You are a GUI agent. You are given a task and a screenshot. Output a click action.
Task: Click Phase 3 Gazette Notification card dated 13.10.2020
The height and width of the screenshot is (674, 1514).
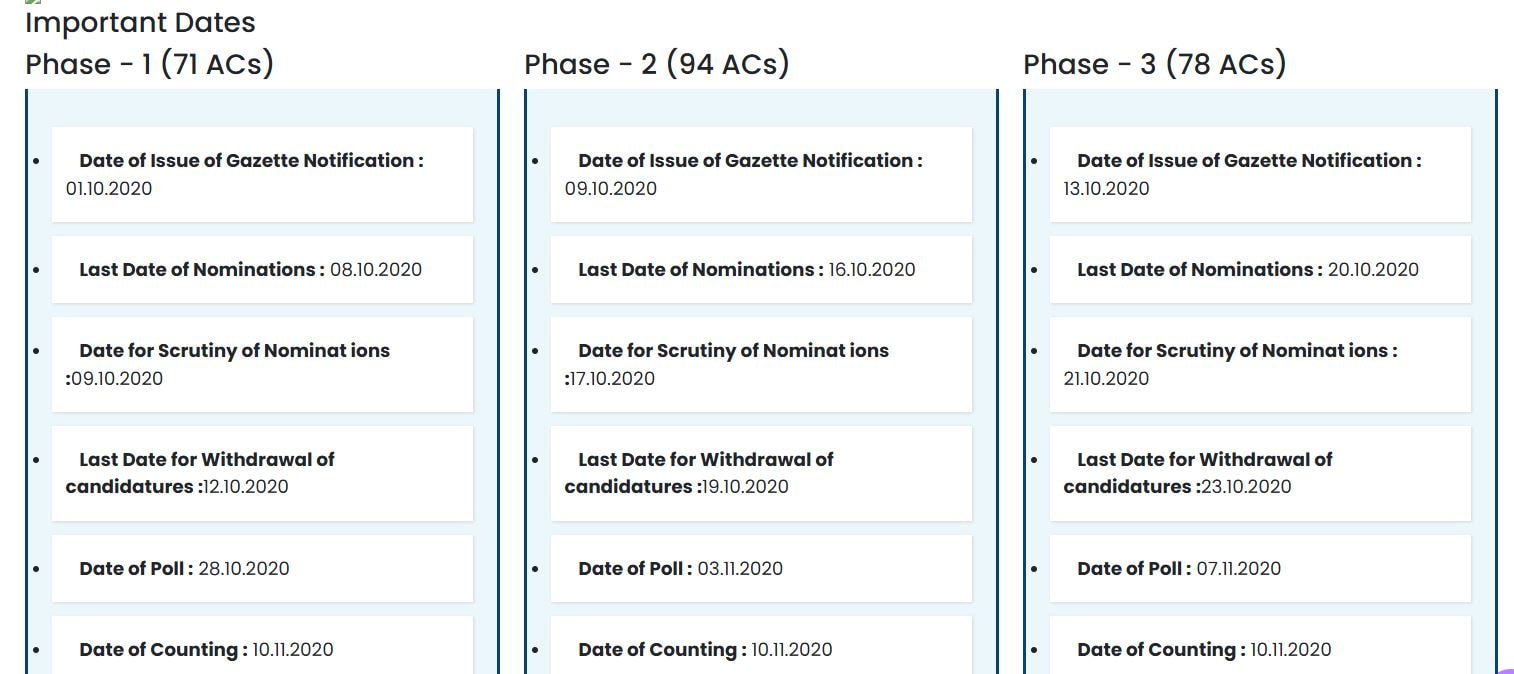(x=1259, y=174)
